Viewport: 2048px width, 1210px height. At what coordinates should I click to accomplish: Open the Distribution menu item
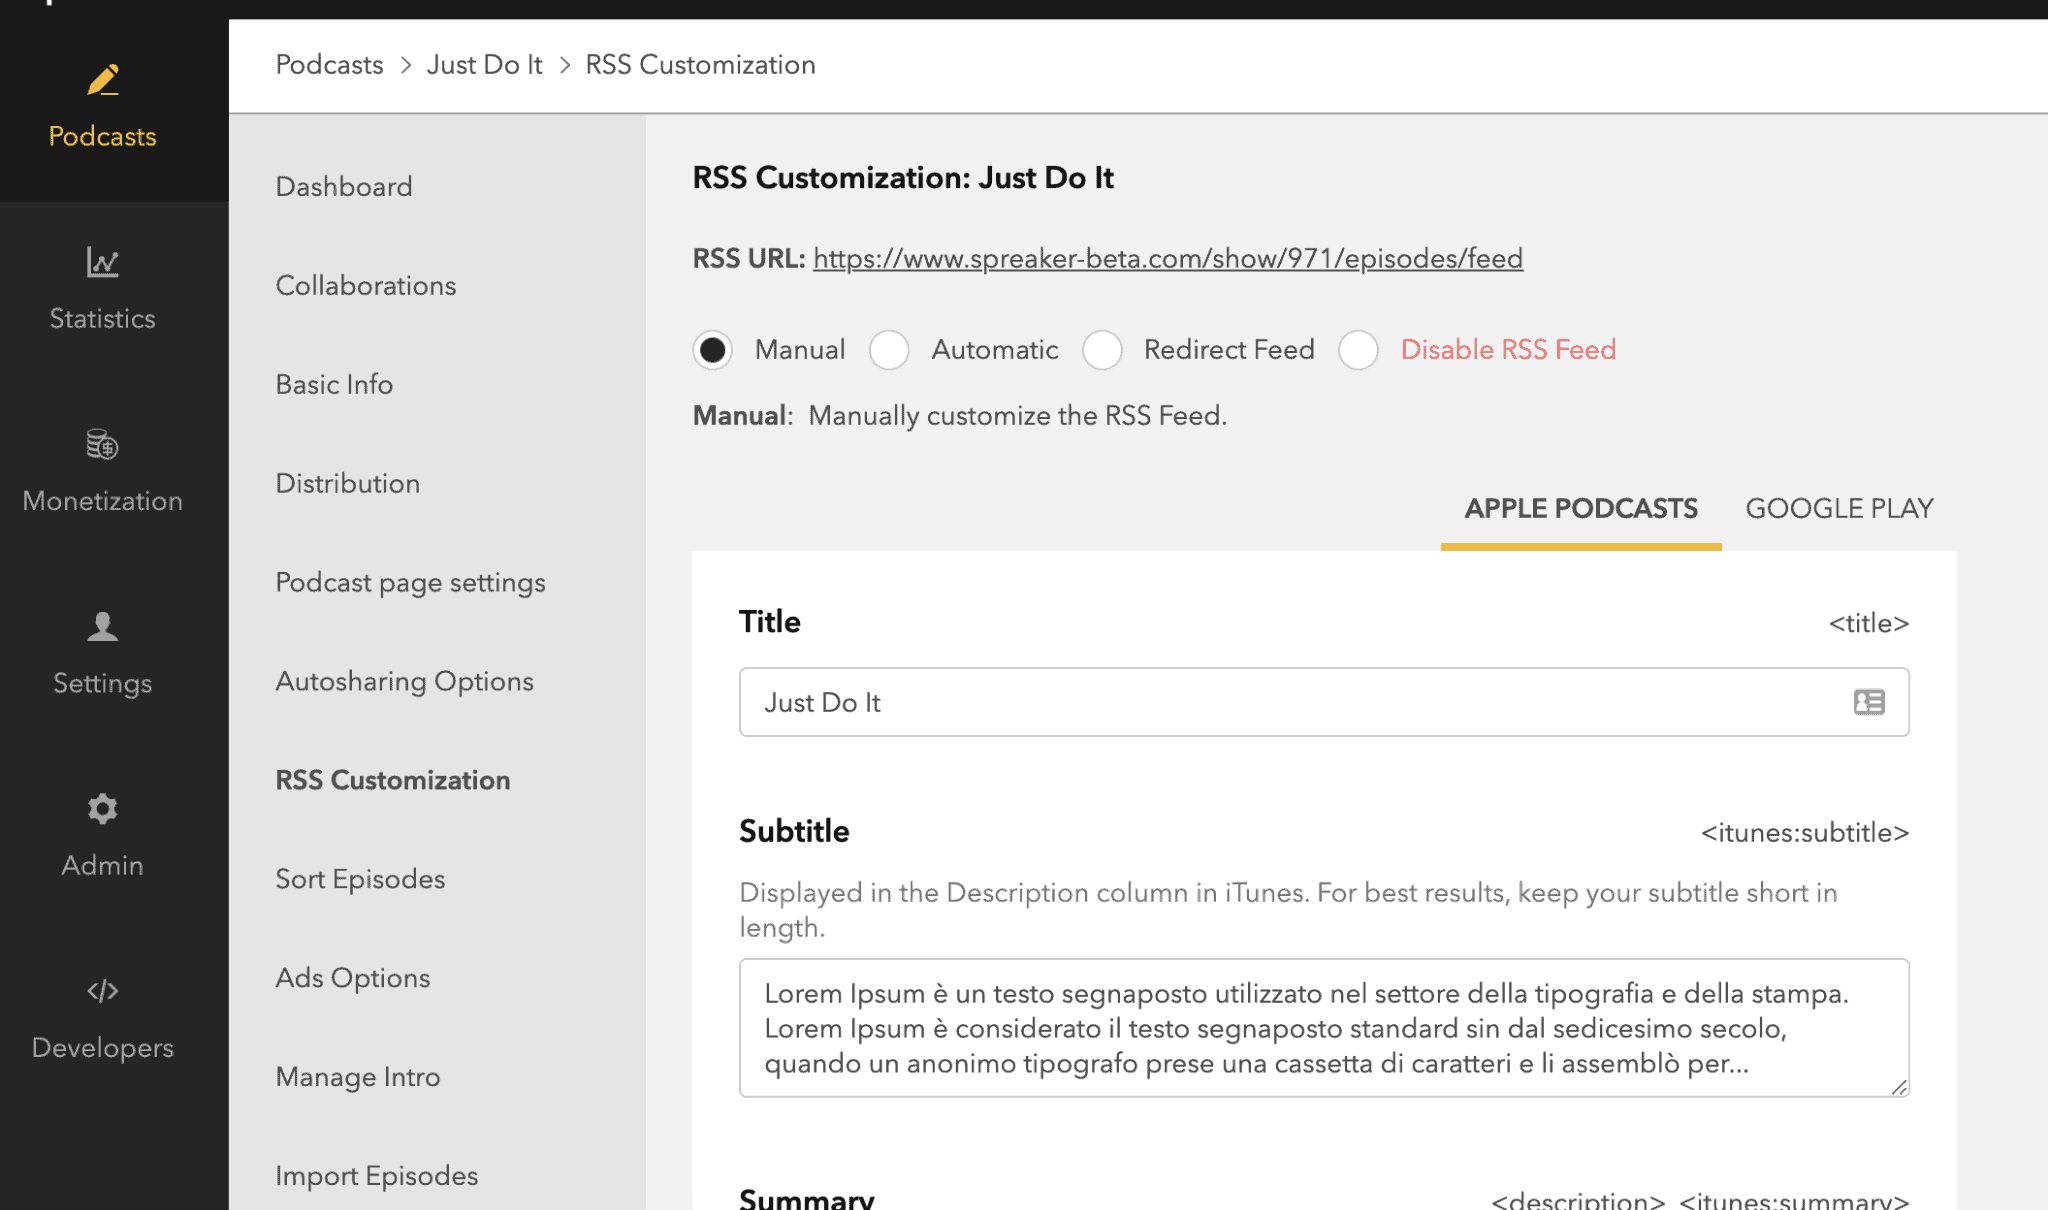click(347, 484)
